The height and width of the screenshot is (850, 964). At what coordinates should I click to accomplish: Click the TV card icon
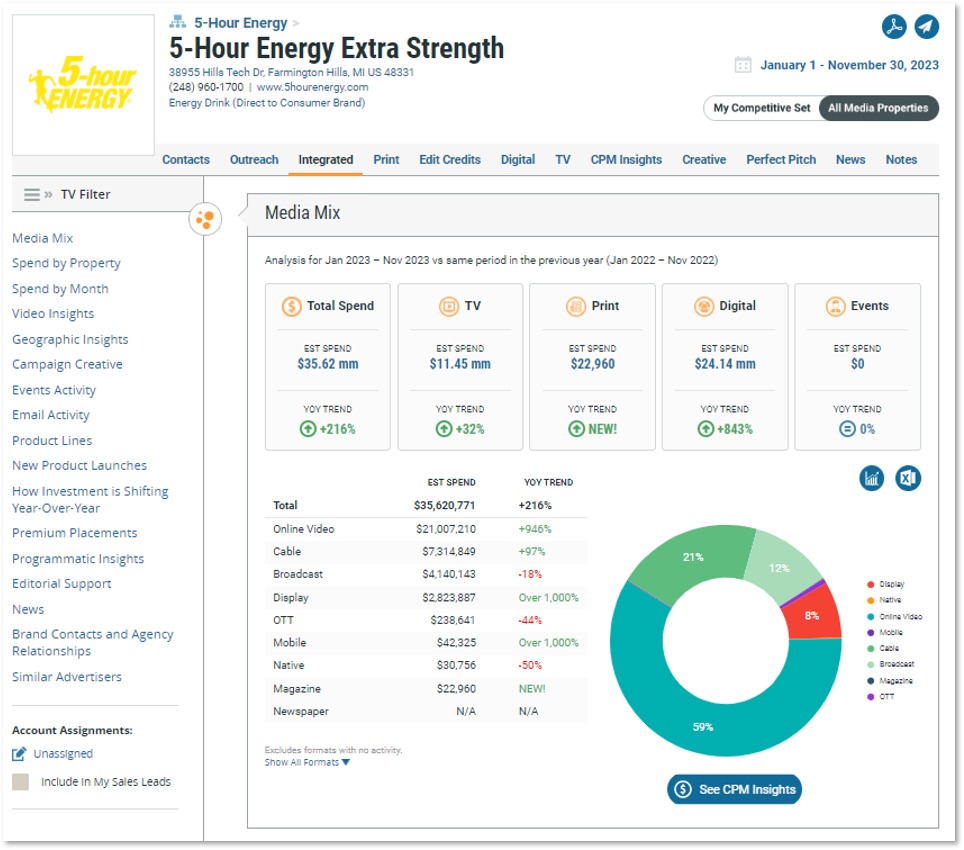[449, 306]
